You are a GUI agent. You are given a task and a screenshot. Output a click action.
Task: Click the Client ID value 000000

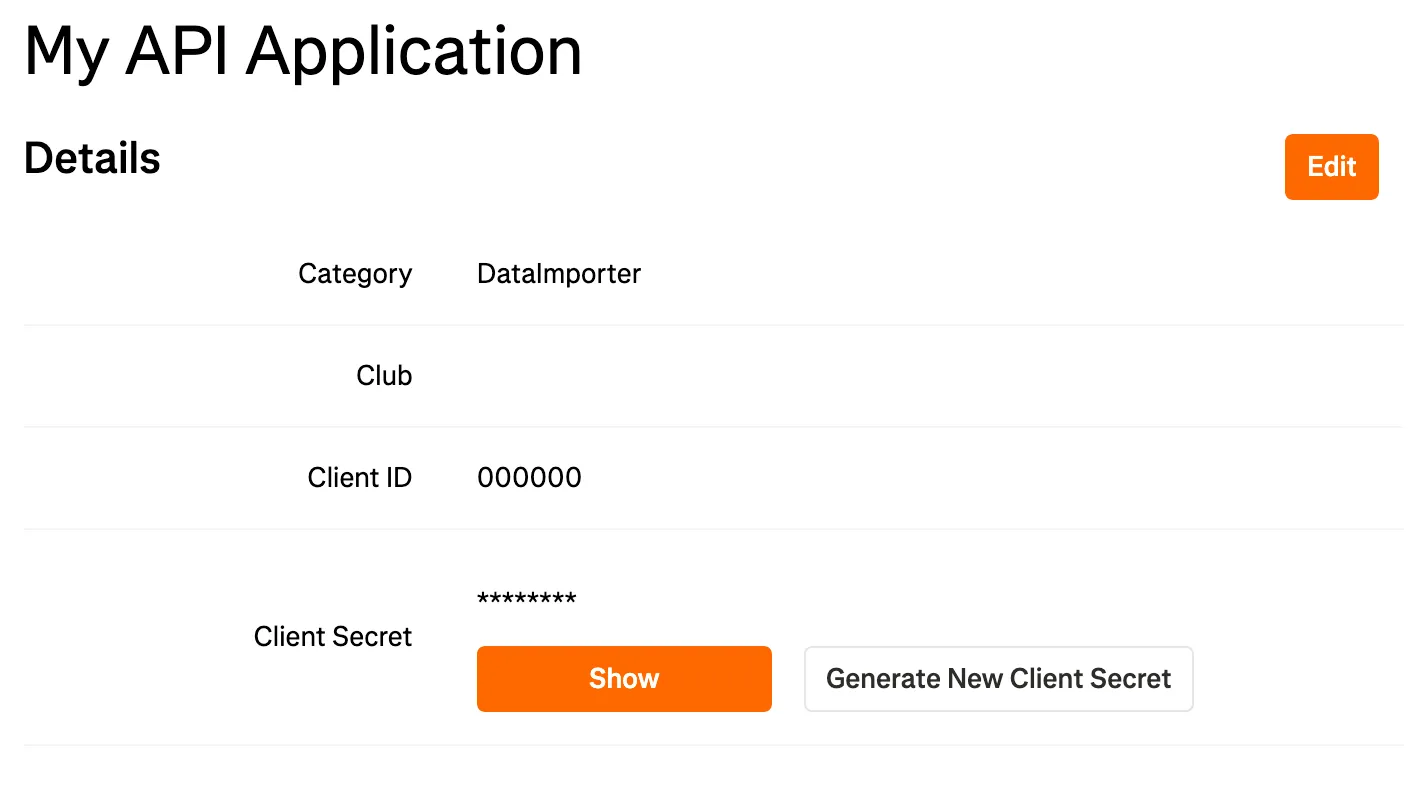point(529,477)
